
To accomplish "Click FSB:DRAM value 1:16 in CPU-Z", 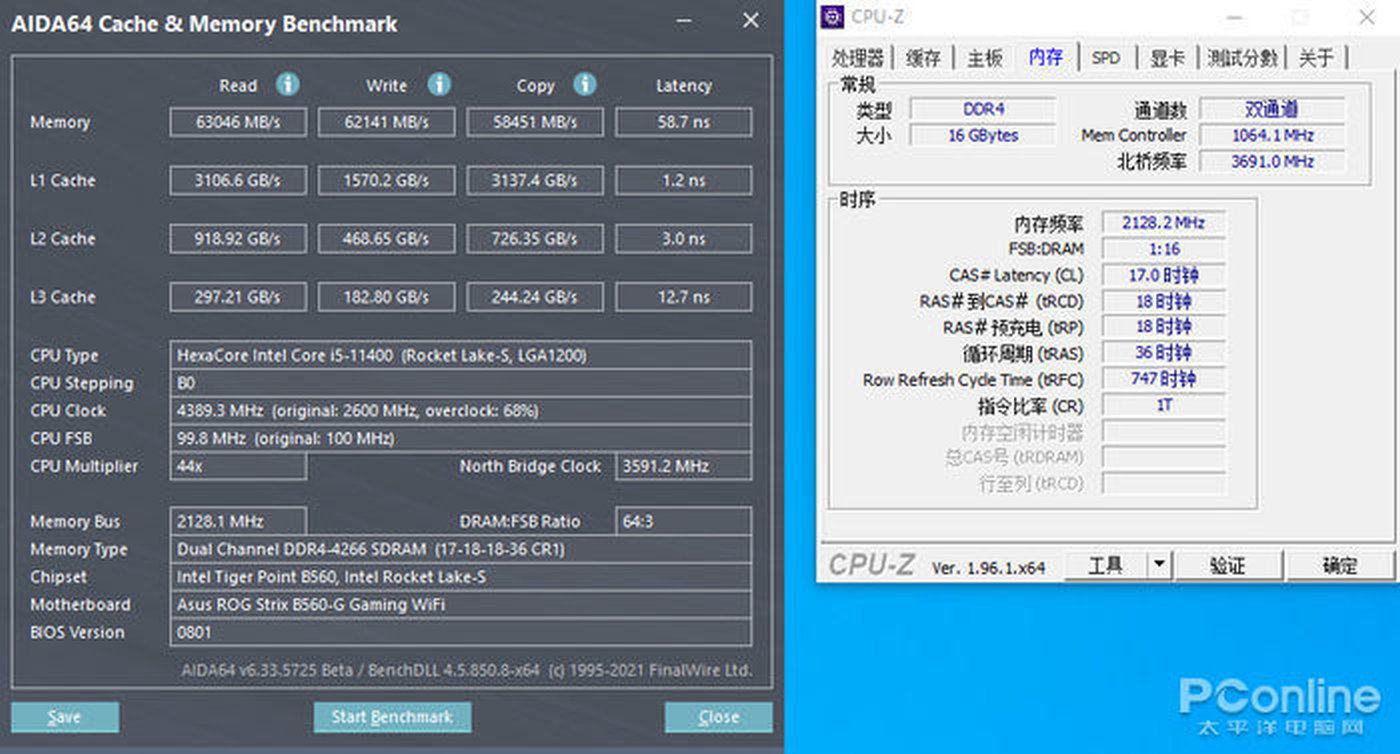I will pos(1164,249).
